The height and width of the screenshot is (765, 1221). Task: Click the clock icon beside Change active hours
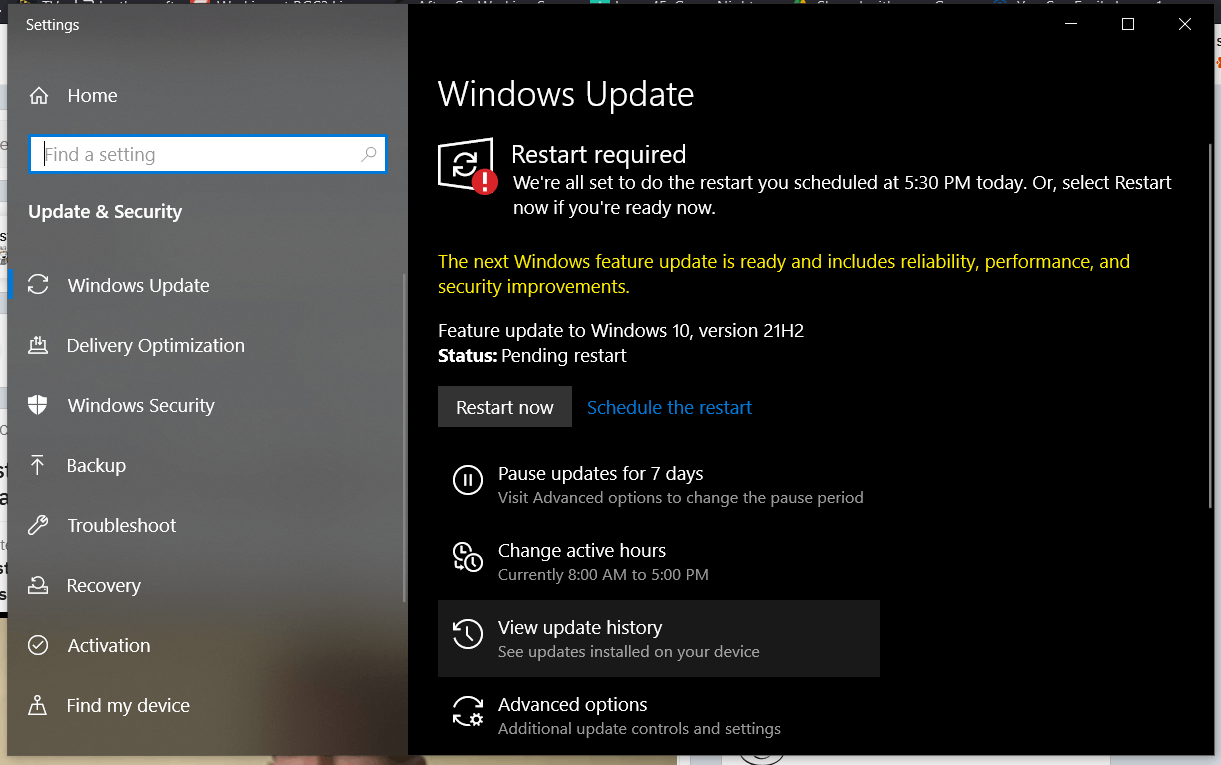click(467, 557)
